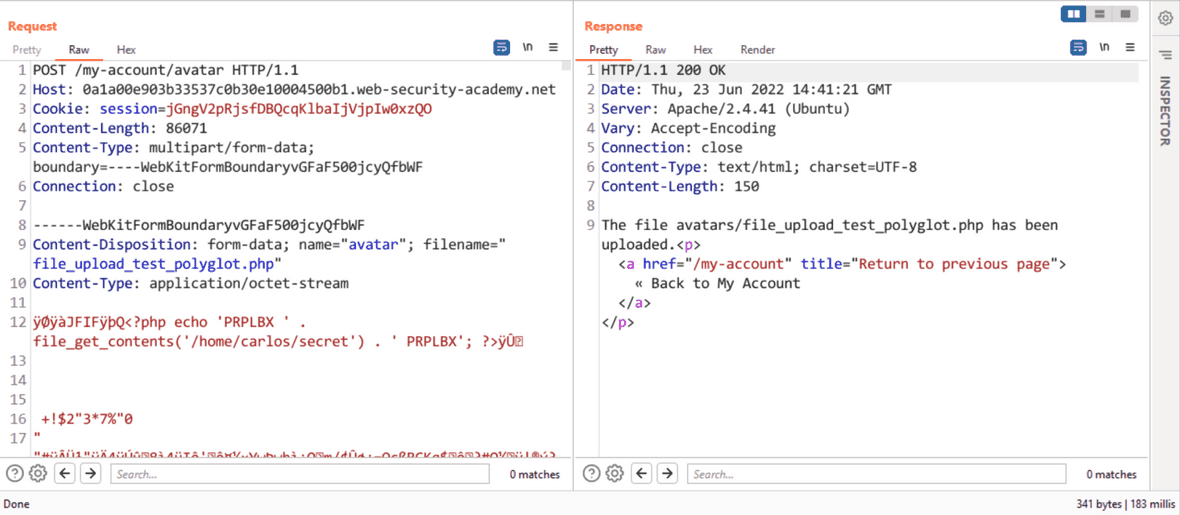The width and height of the screenshot is (1180, 515).
Task: Click 'HTTP/1.1 200 OK' response status line
Action: [x=664, y=71]
